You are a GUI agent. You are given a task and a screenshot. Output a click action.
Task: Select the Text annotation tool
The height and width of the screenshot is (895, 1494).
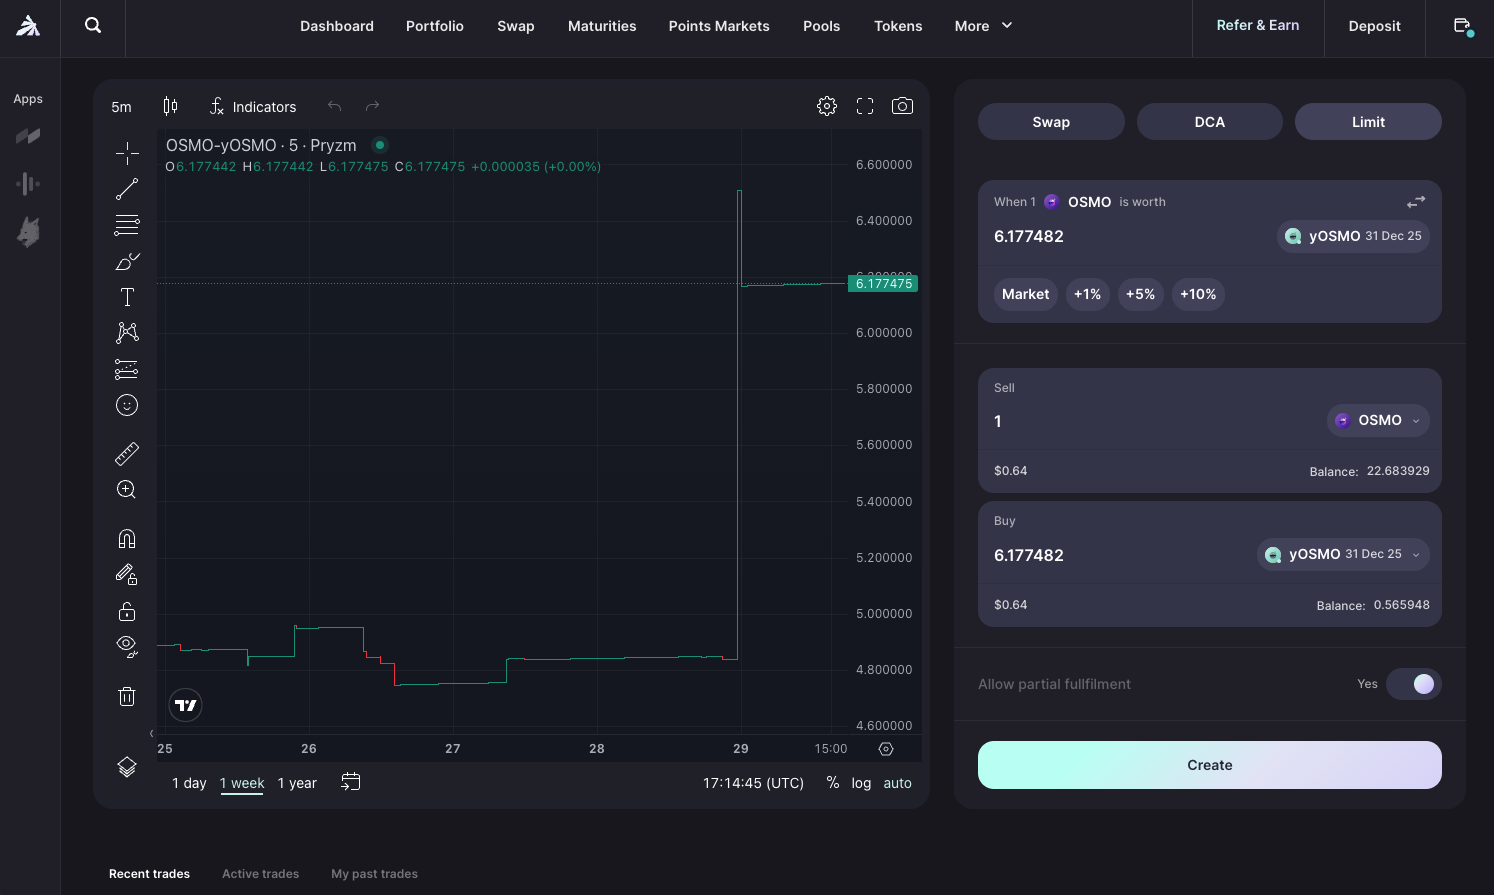[127, 297]
